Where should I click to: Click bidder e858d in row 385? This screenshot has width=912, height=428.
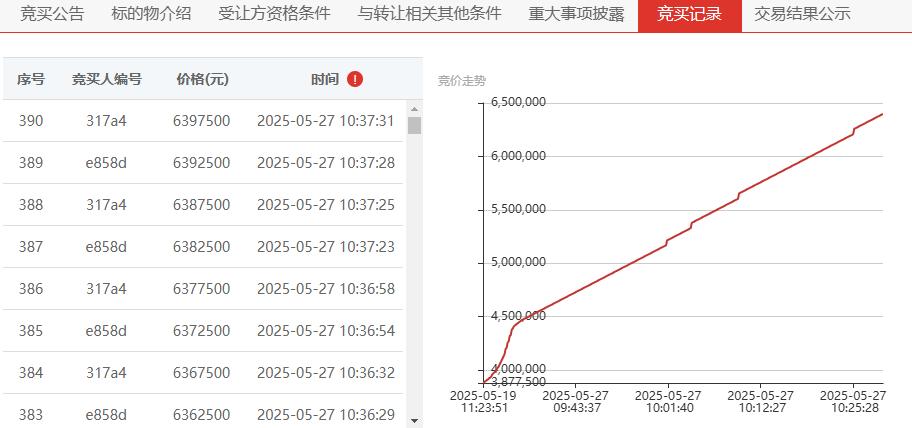[x=106, y=331]
